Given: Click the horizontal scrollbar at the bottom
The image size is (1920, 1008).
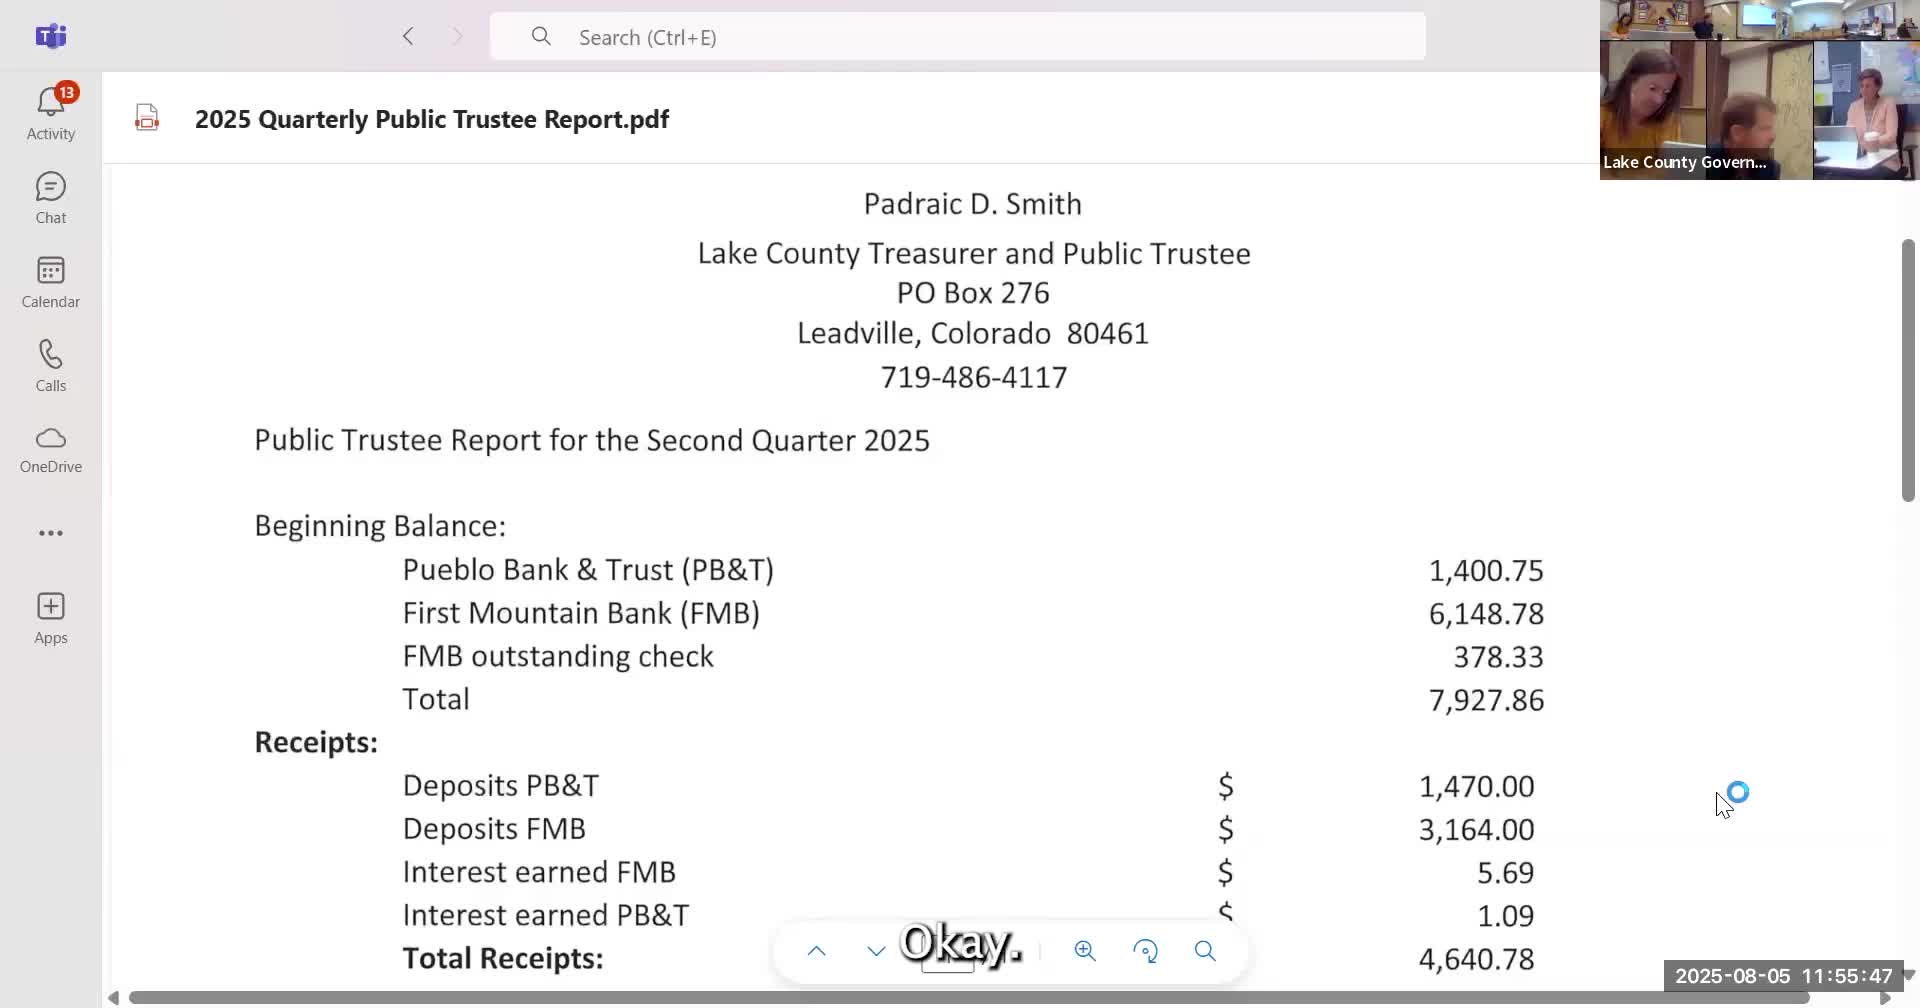Looking at the screenshot, I should (x=968, y=997).
